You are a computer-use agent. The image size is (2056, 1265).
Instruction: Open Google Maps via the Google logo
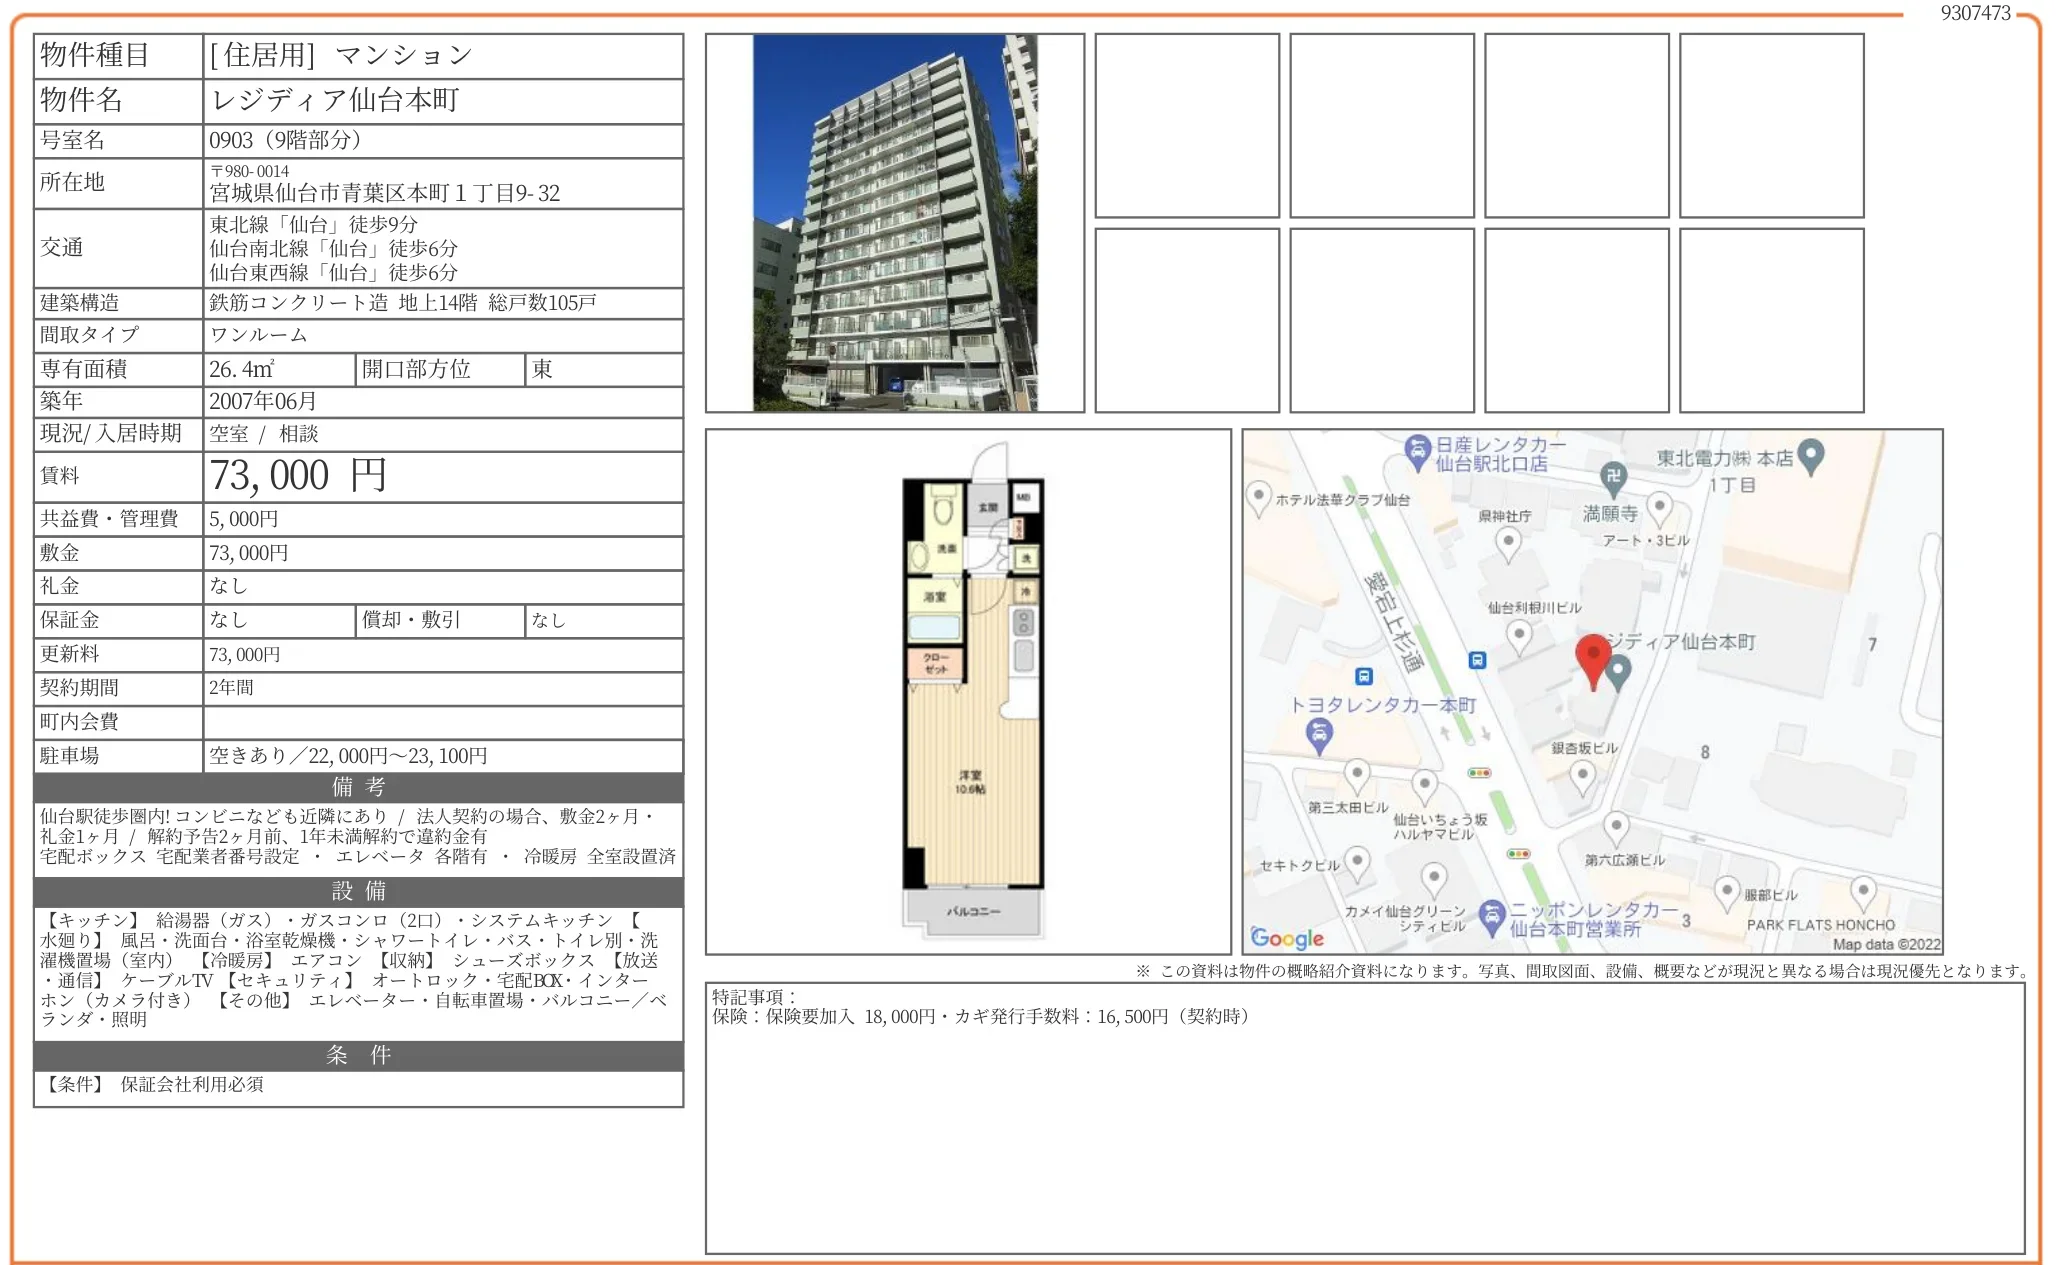click(1284, 939)
